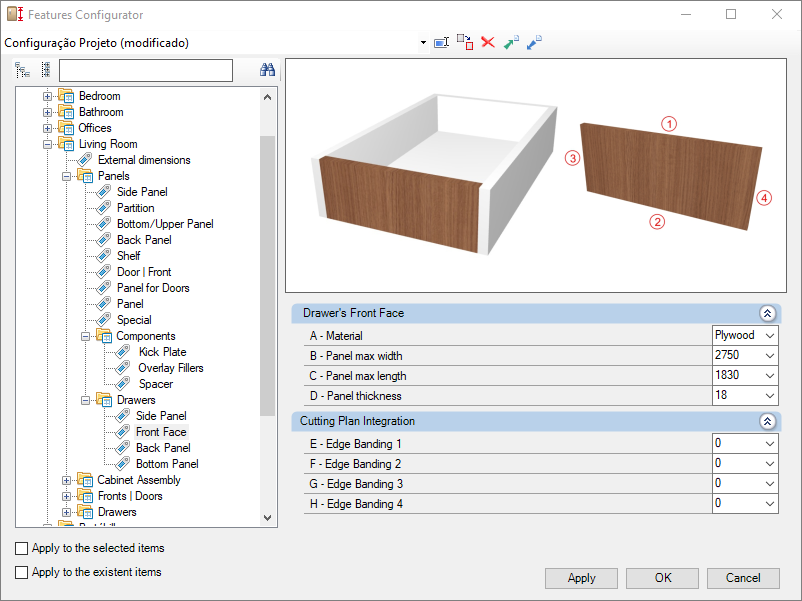
Task: Click the tree scrollbar up arrow
Action: click(268, 97)
